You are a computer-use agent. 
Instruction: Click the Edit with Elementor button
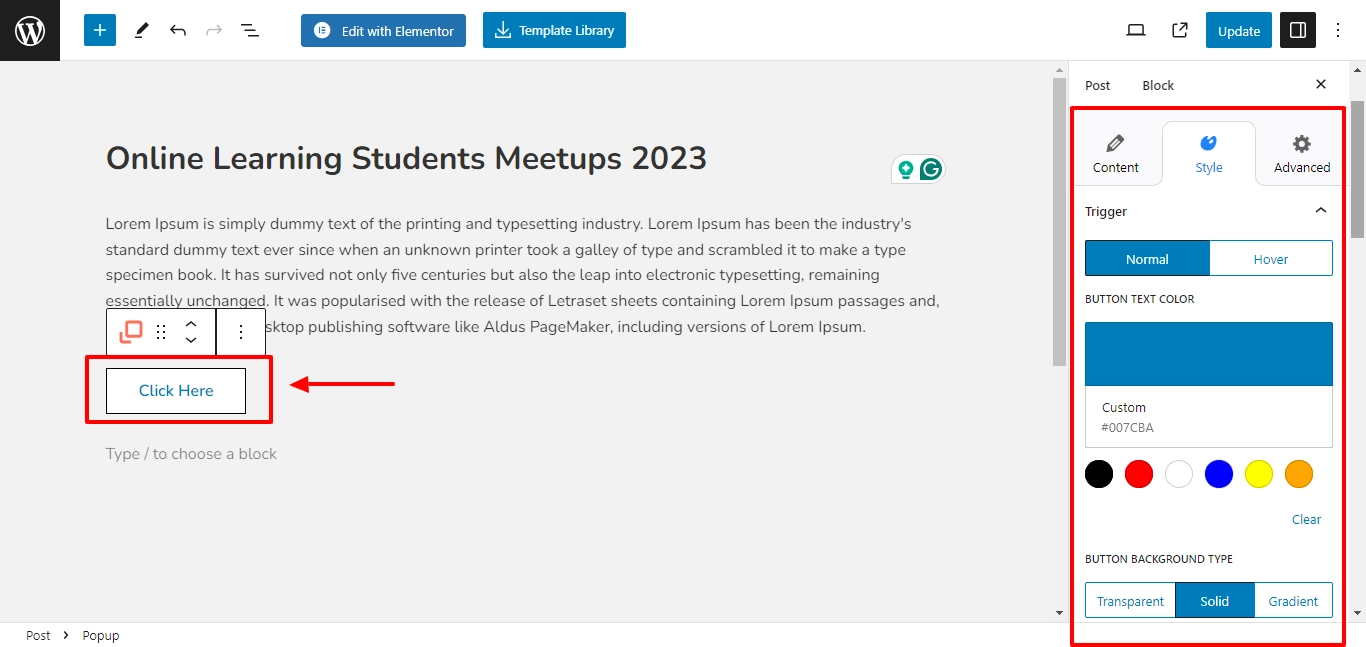[x=384, y=30]
